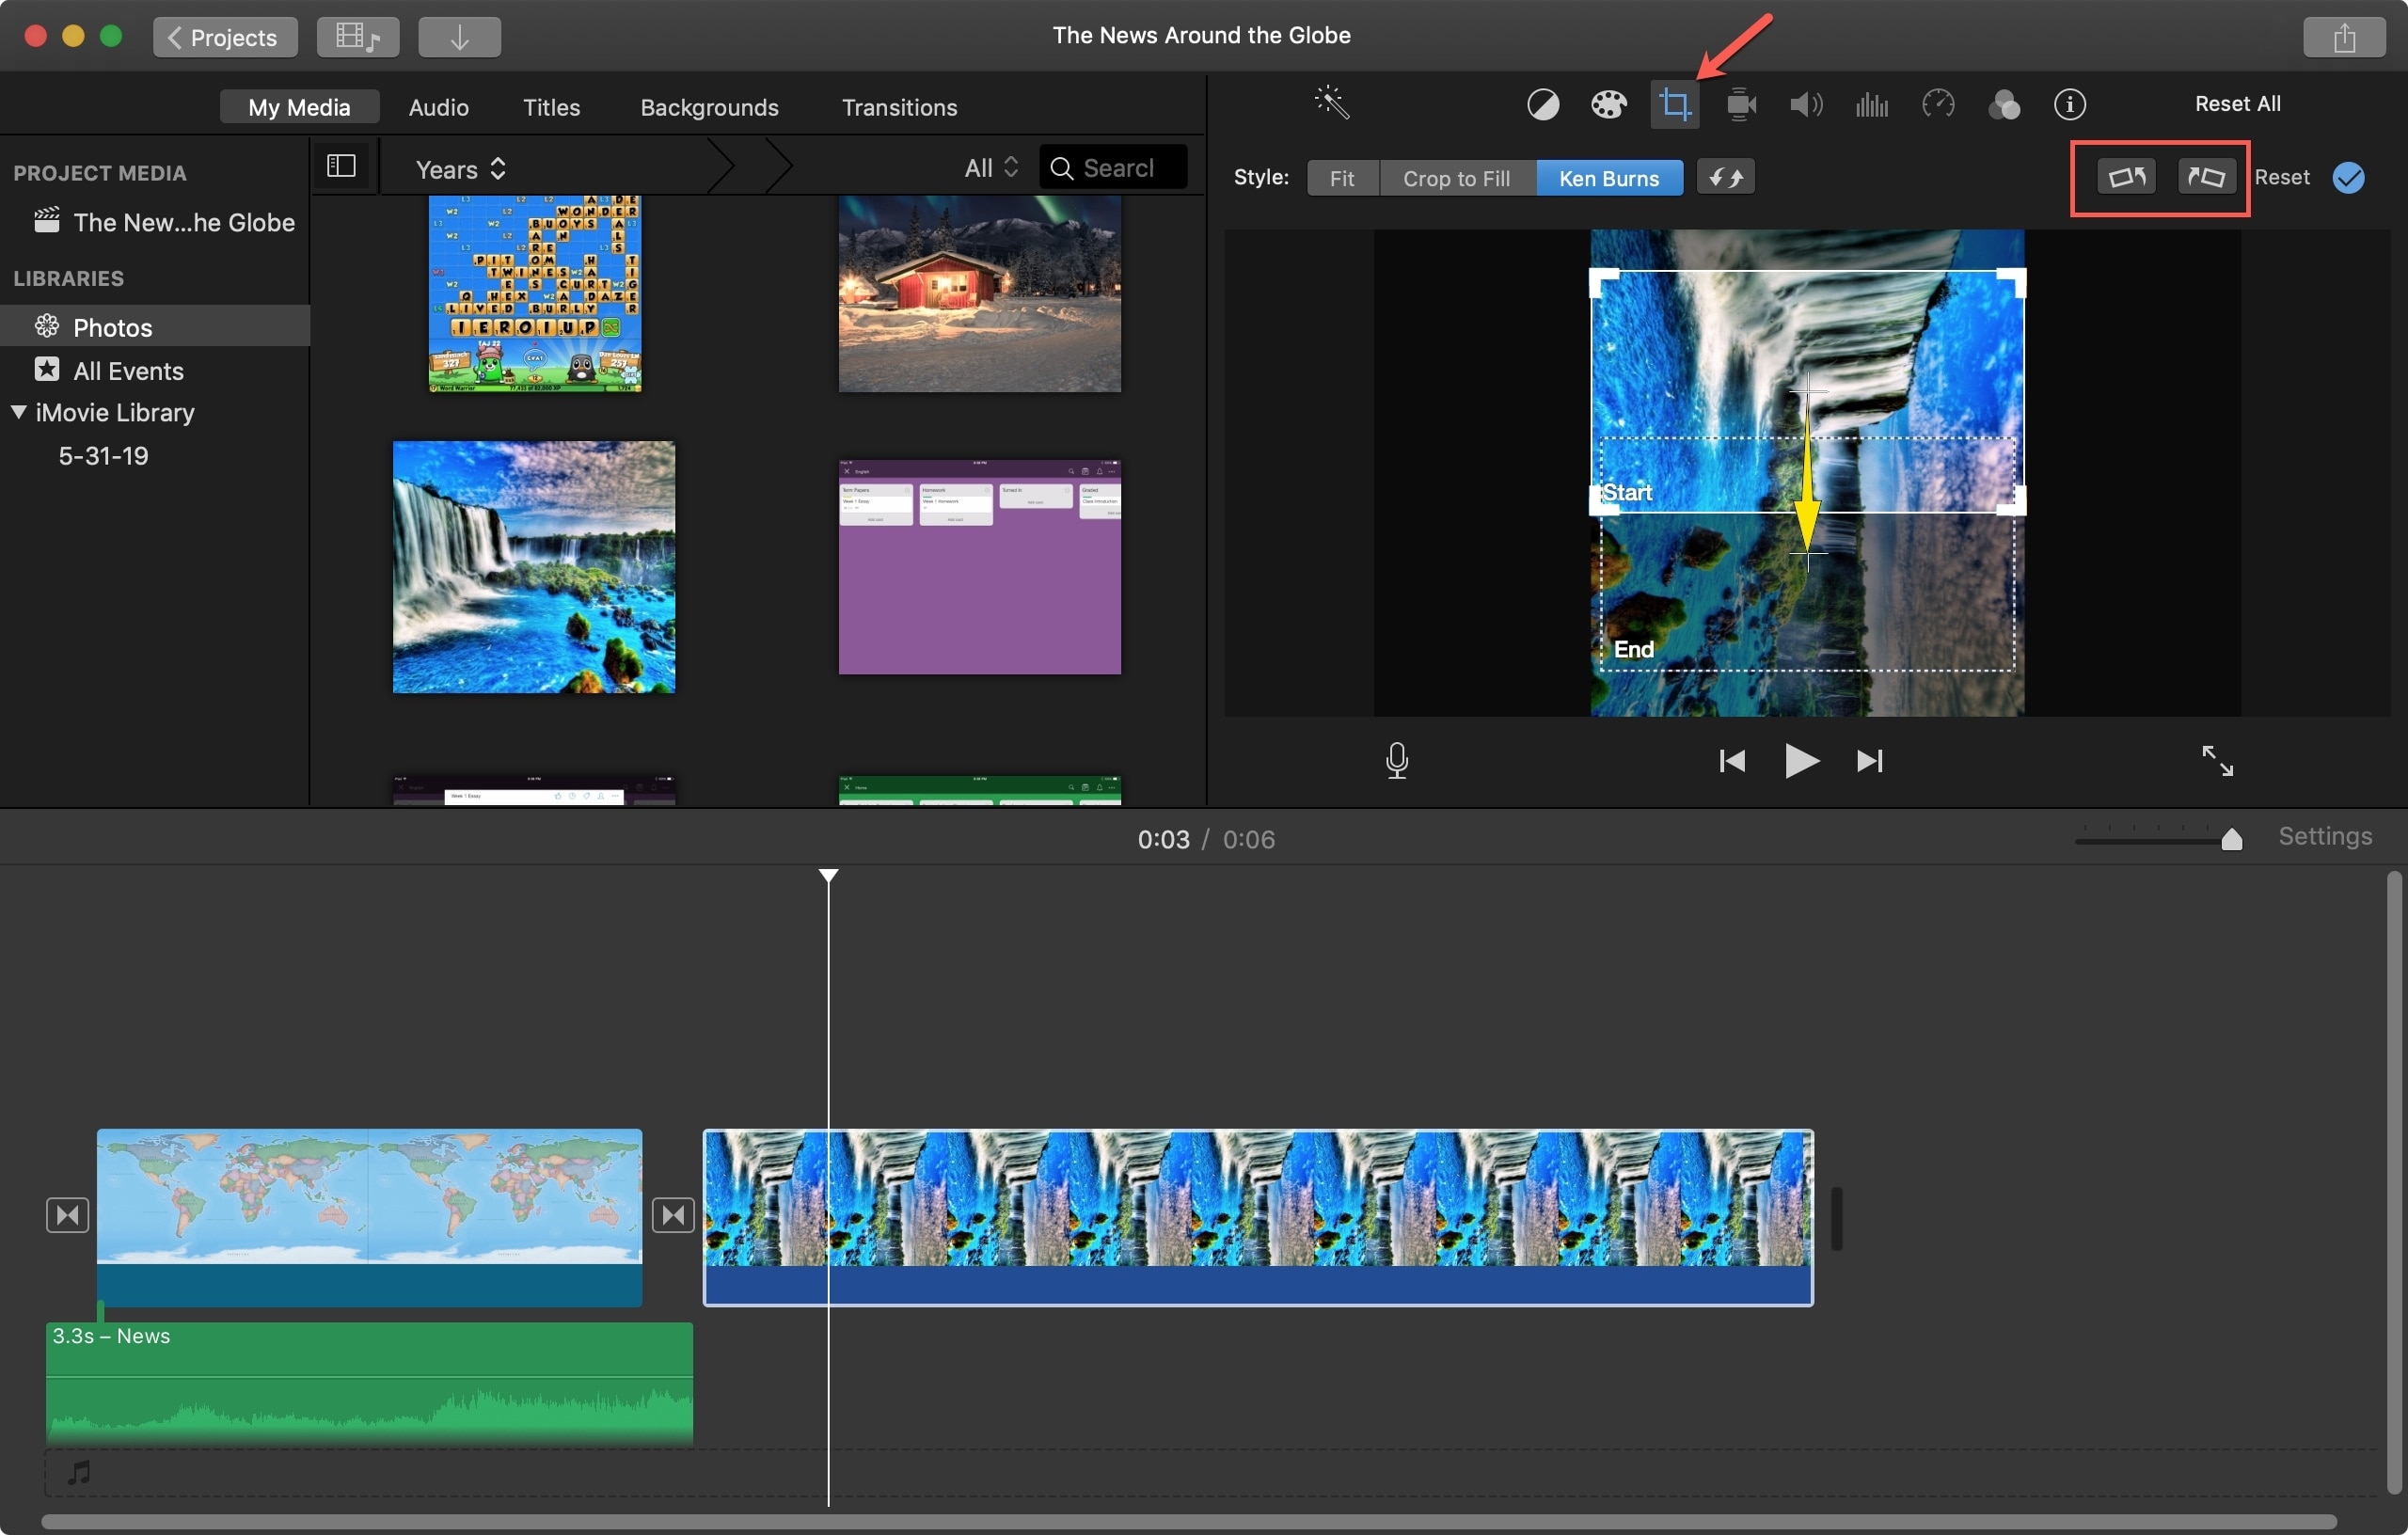Open the Years grouping dropdown

(x=460, y=169)
